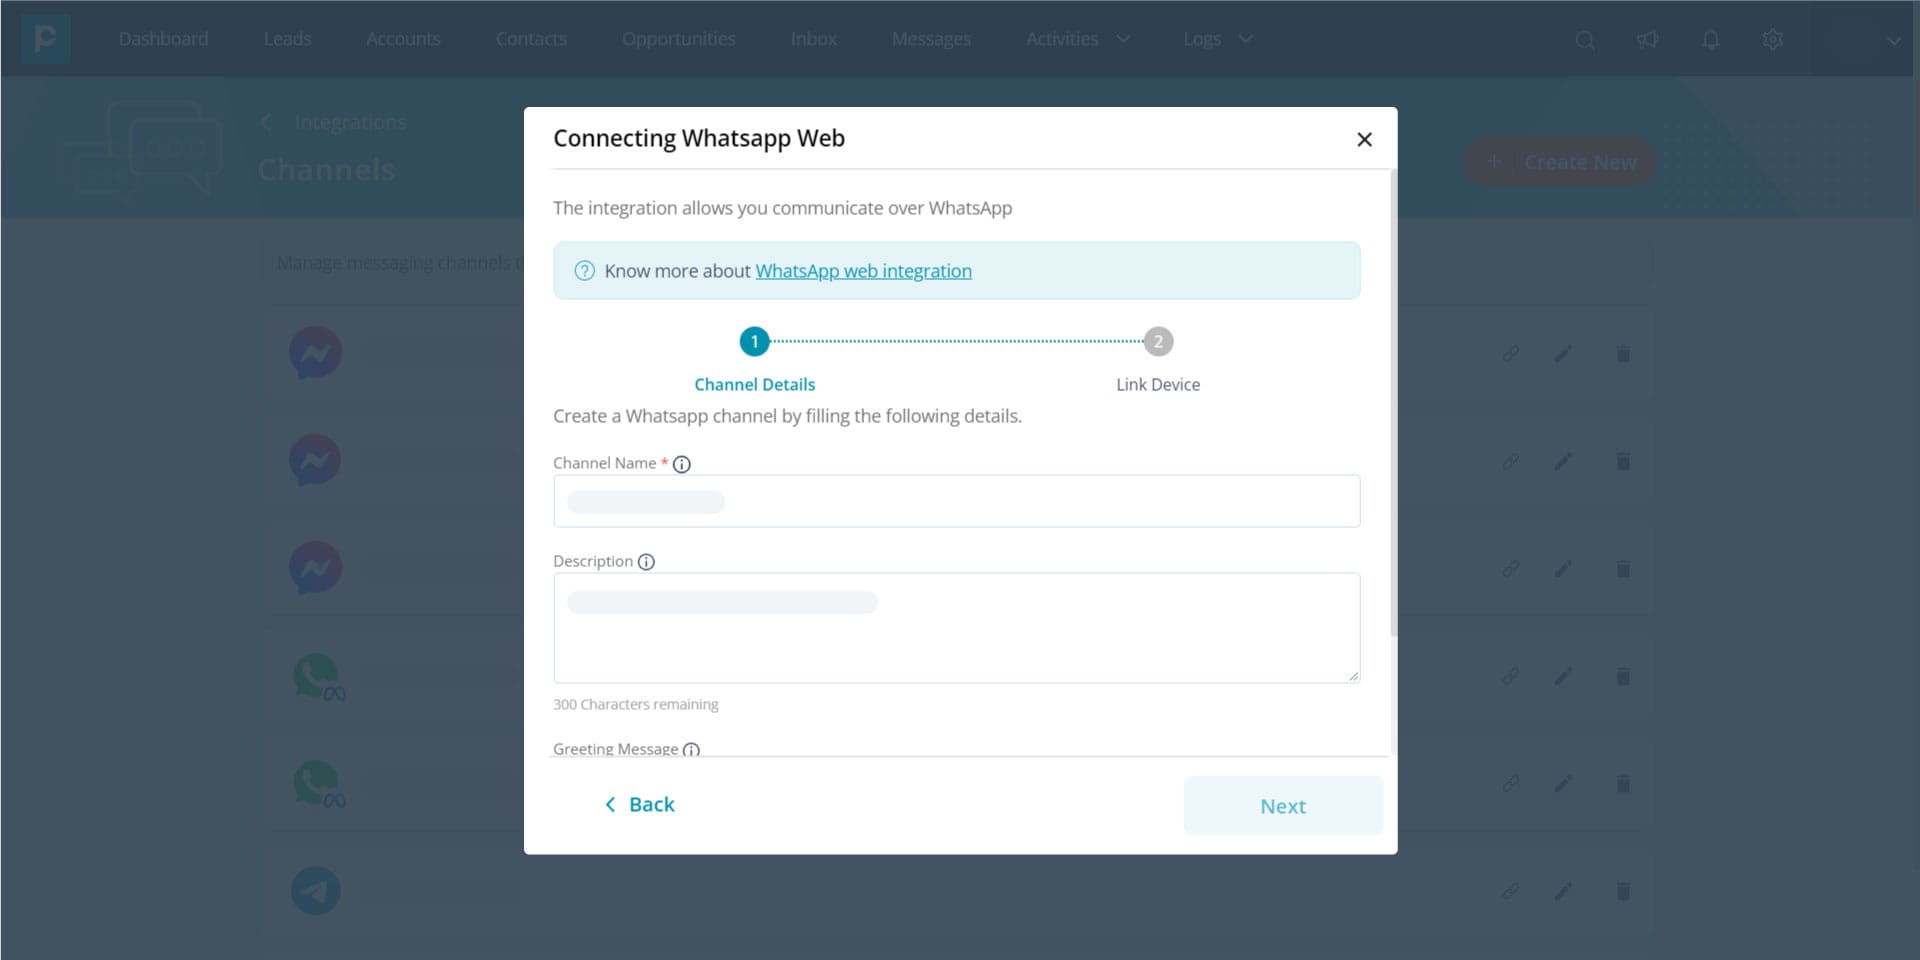
Task: Show info tooltip for Description
Action: (x=646, y=562)
